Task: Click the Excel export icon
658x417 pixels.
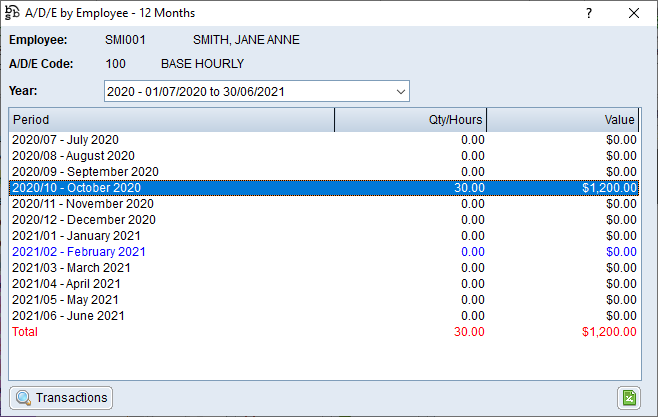Action: click(629, 397)
